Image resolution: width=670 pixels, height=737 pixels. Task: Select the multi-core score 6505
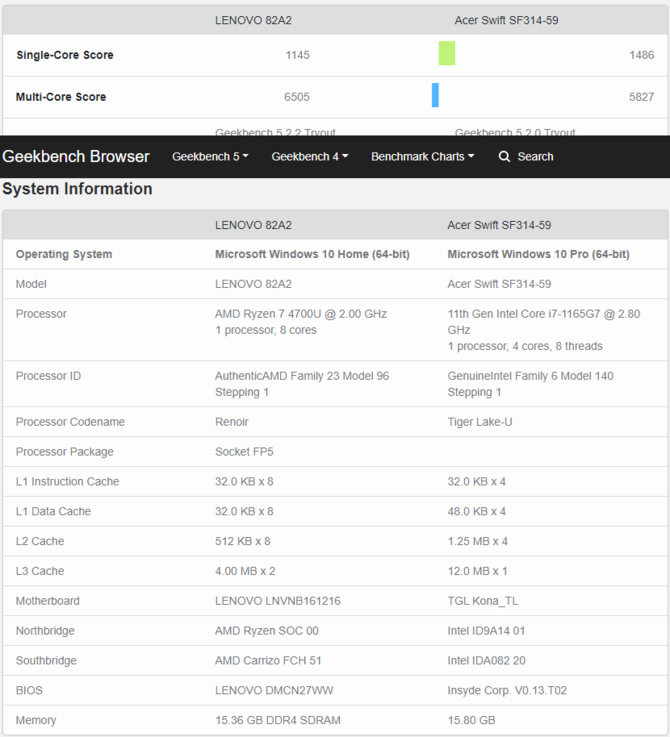click(297, 97)
